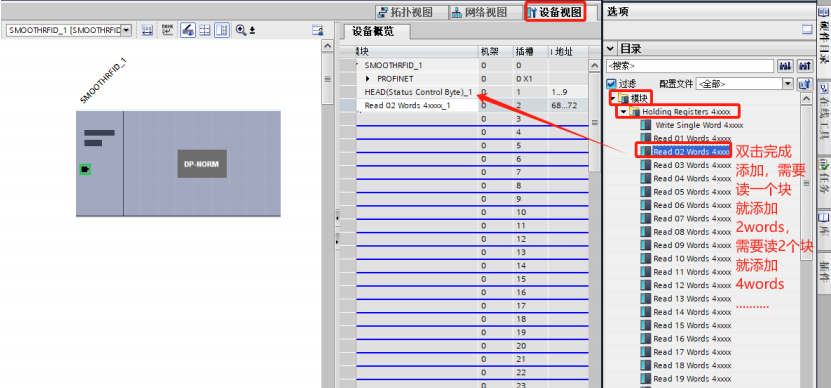The width and height of the screenshot is (831, 388).
Task: Click the search upward icon in catalog
Action: 804,66
